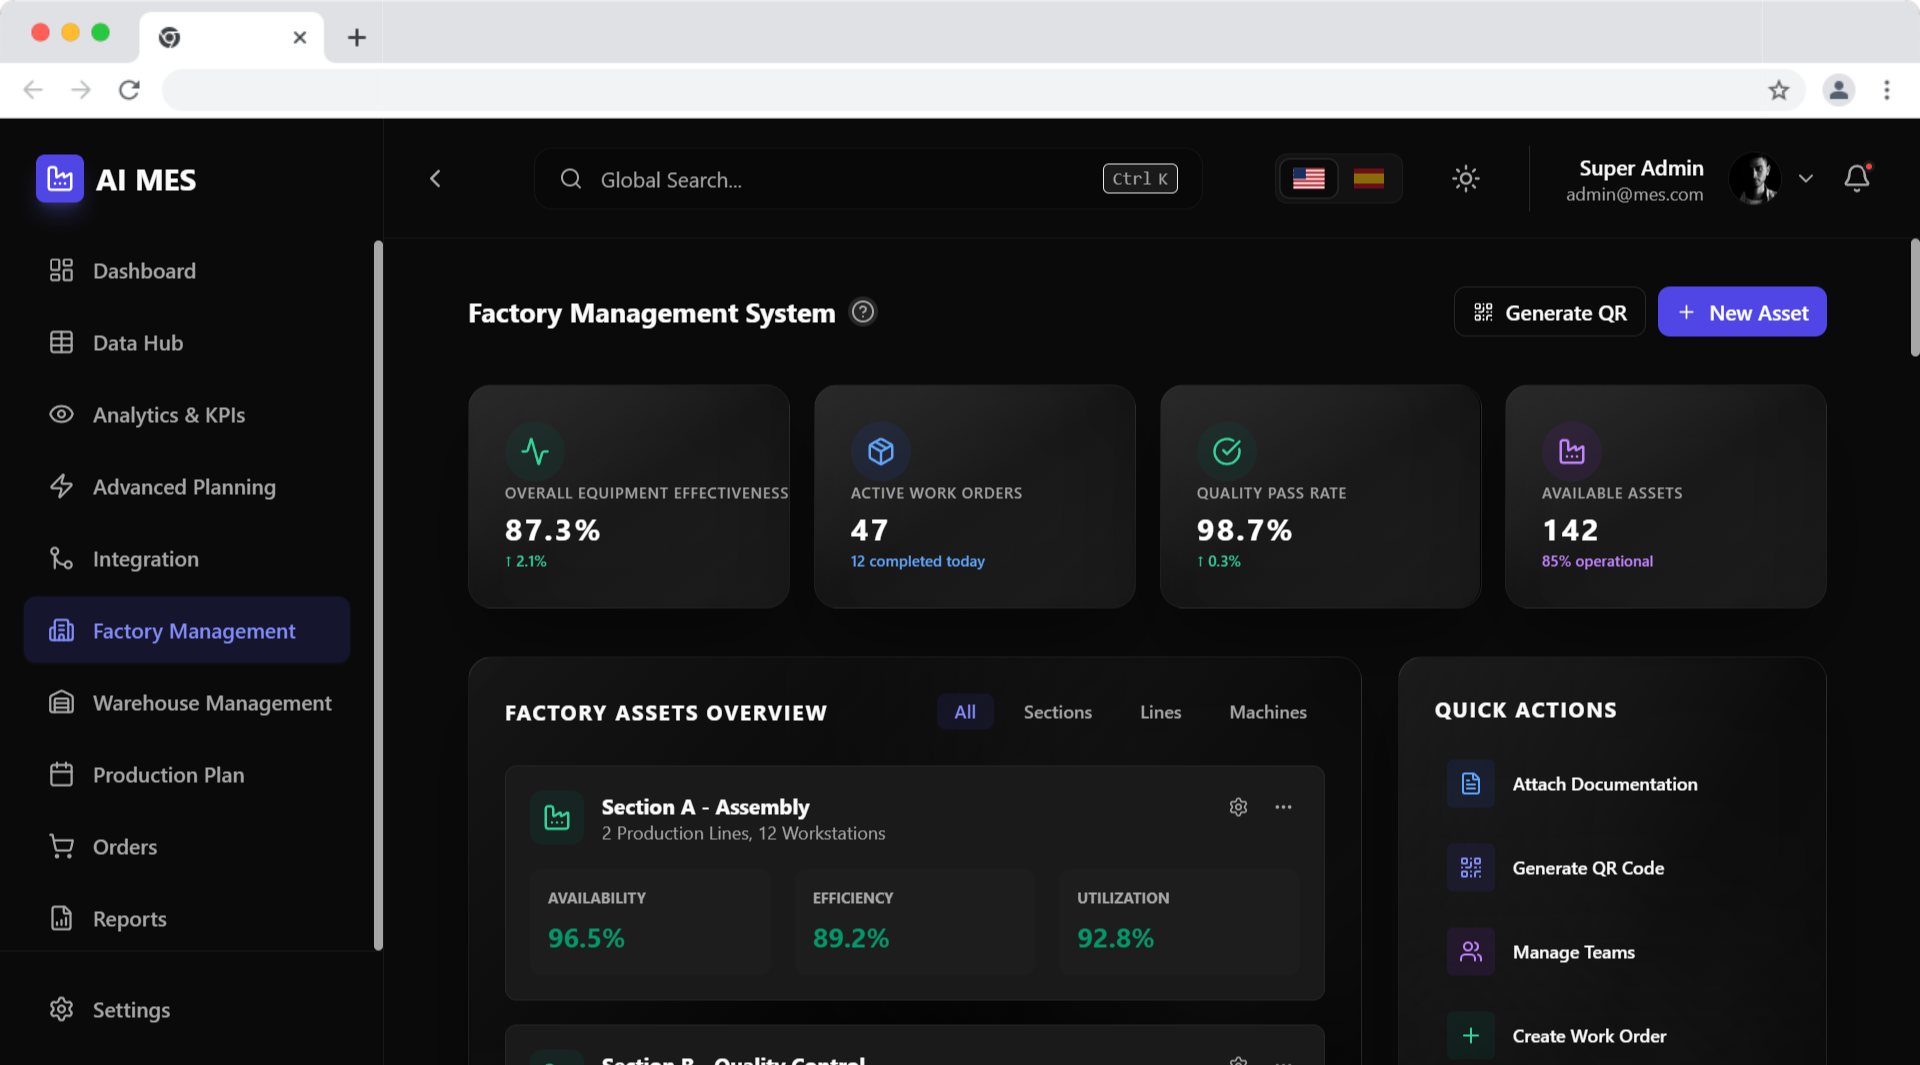Go back with browser back arrow
This screenshot has height=1065, width=1920.
(33, 90)
